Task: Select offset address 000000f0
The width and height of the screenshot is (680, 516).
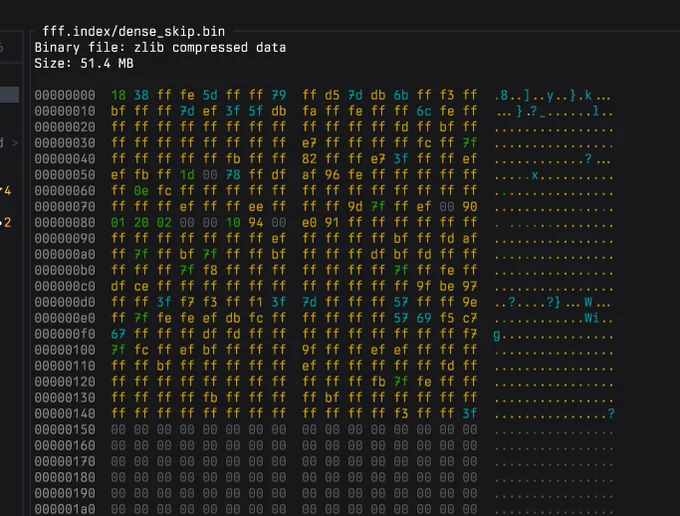Action: click(x=65, y=334)
